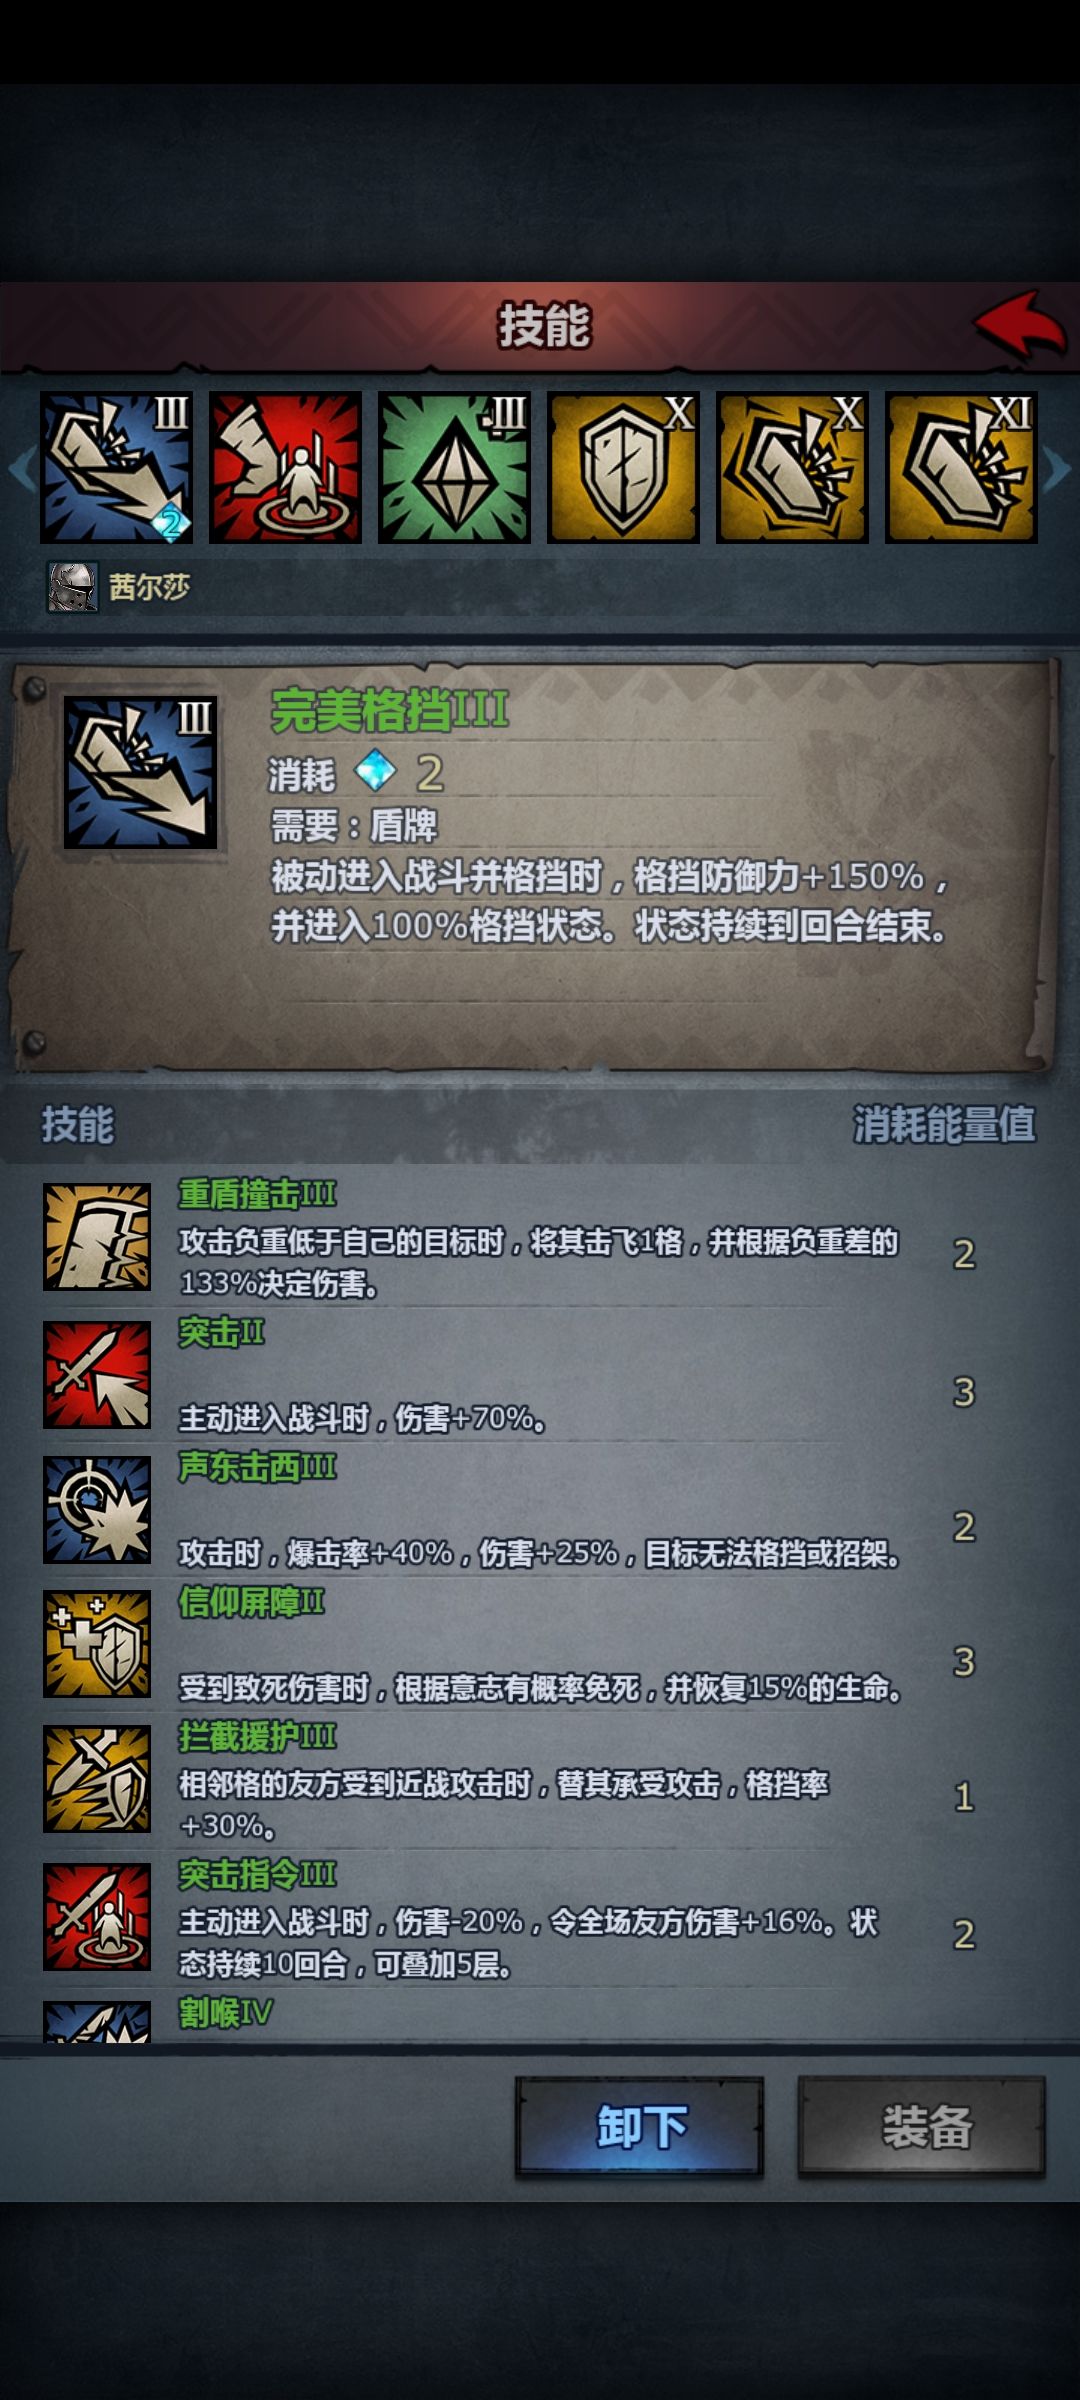Tap the large 完美格挡III detail icon

140,773
